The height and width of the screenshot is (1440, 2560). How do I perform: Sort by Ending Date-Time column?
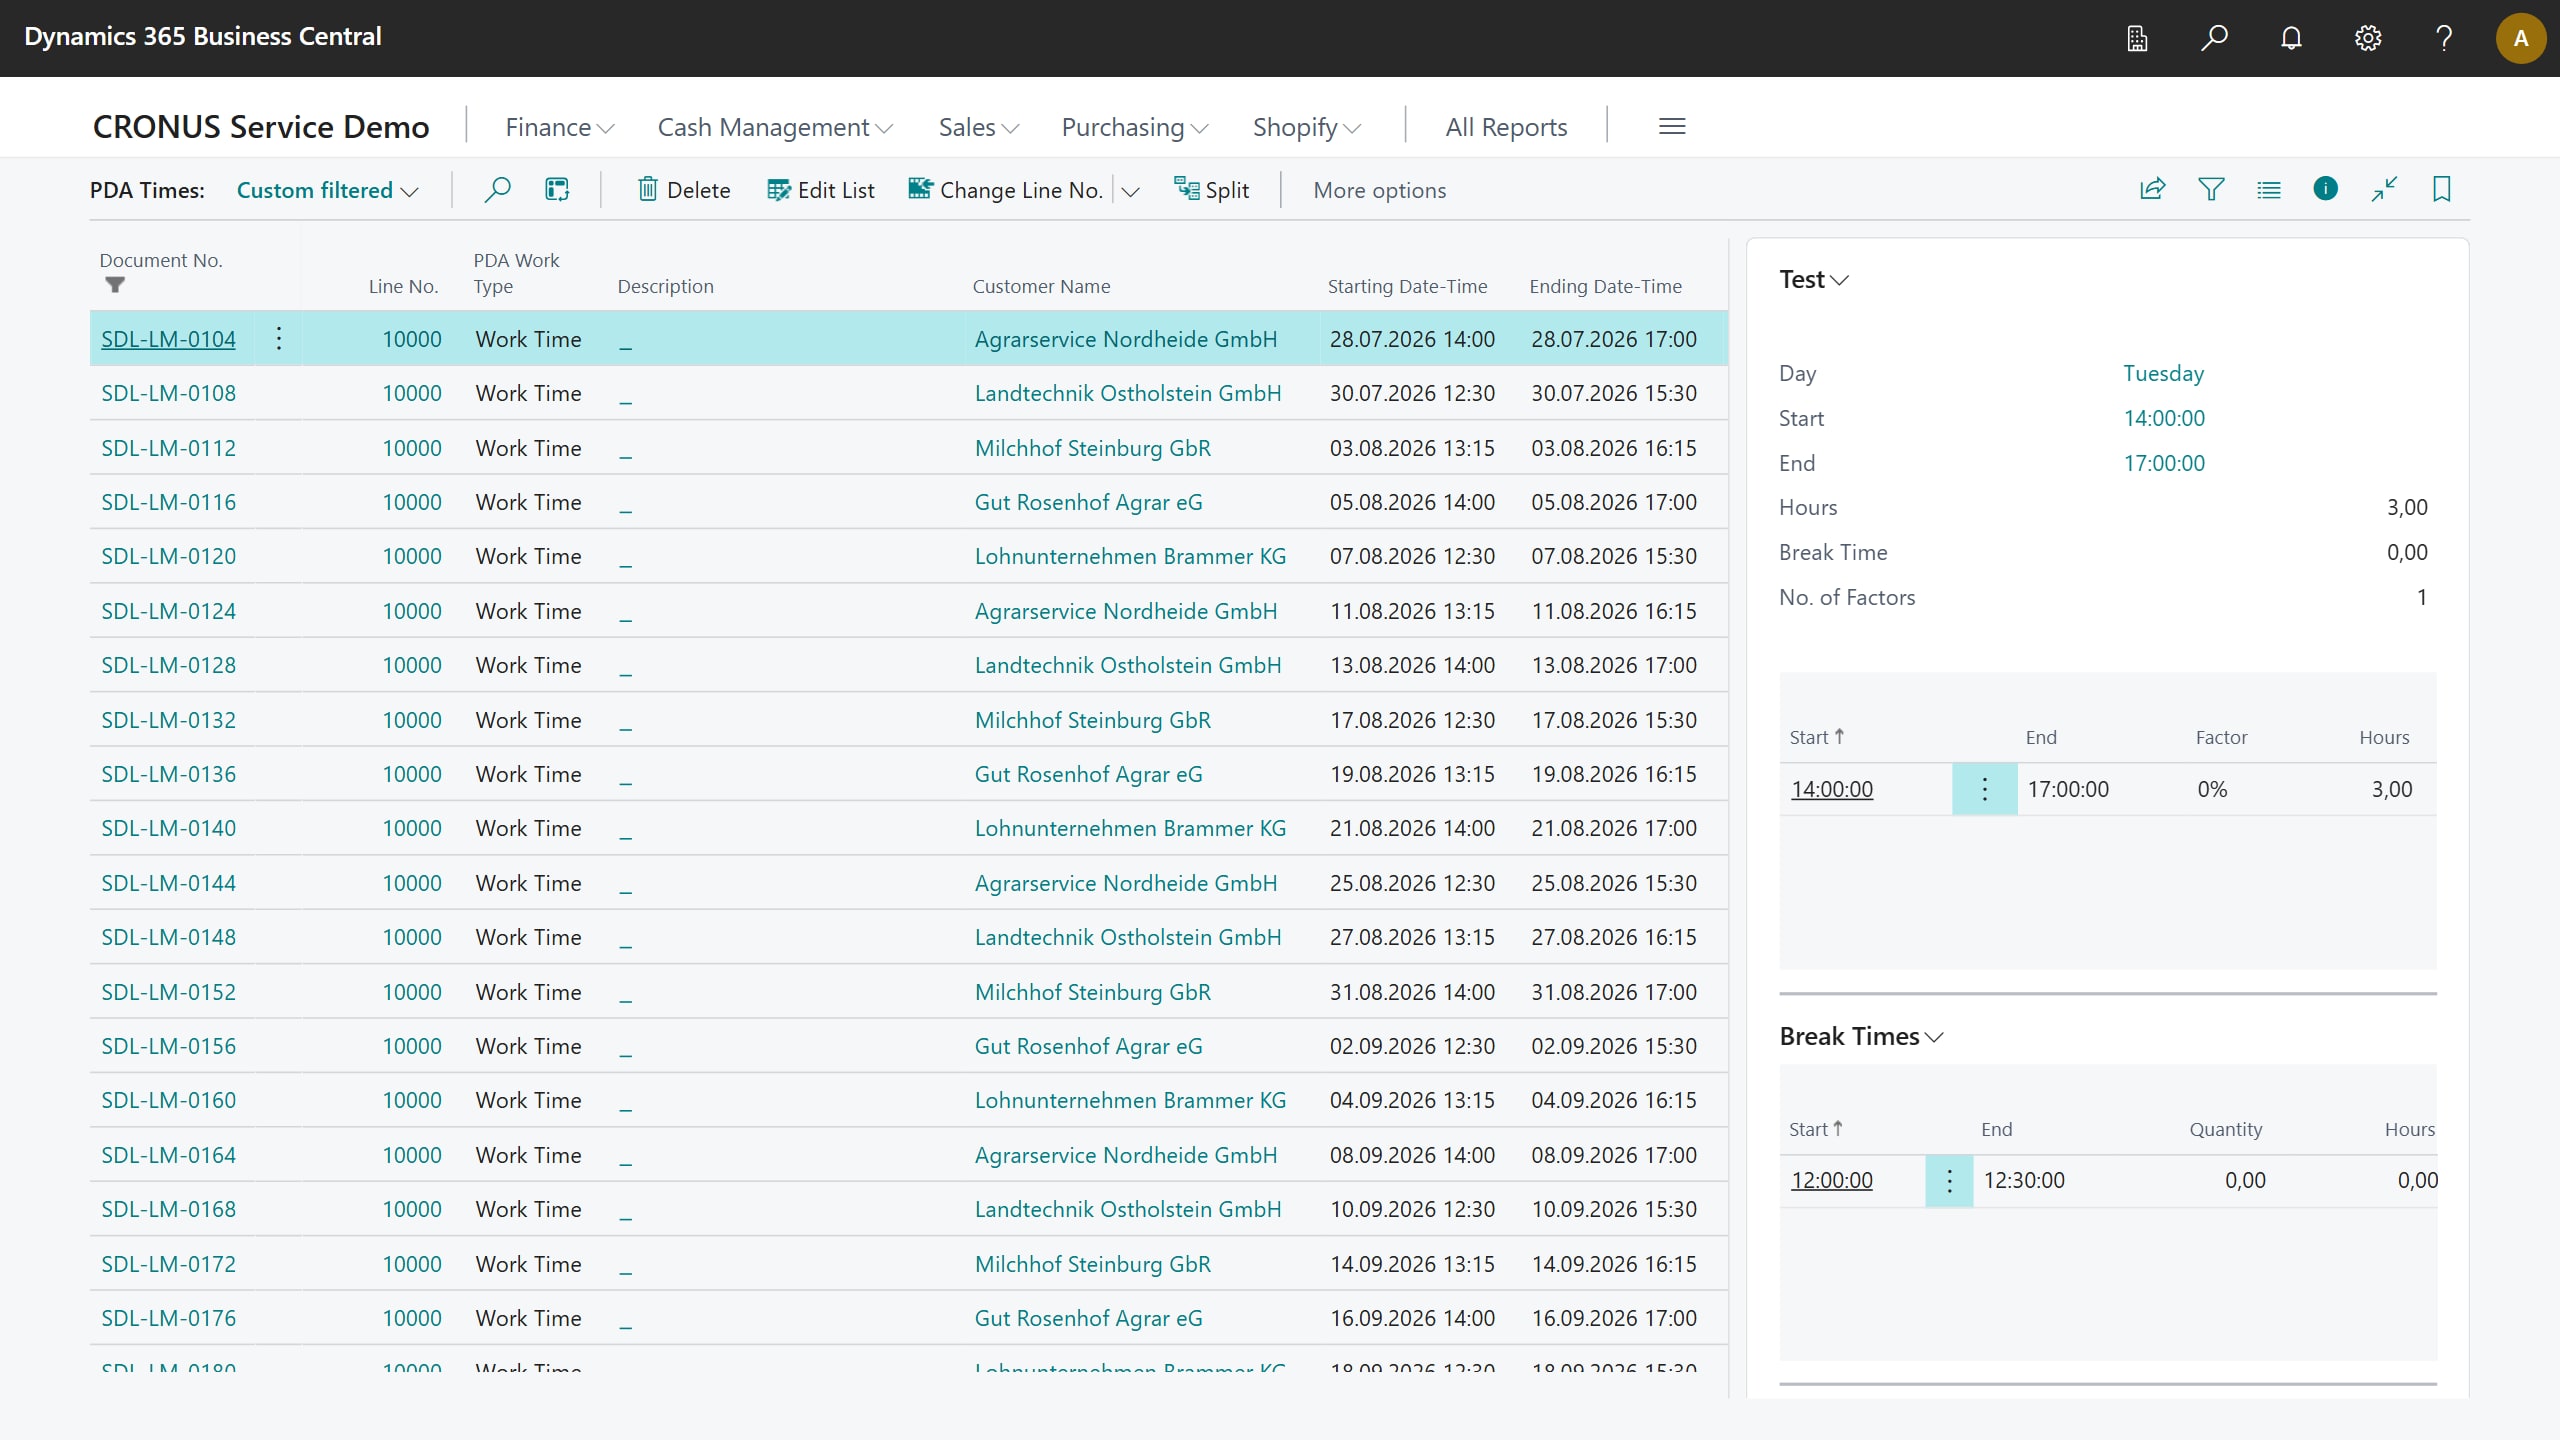[1606, 286]
